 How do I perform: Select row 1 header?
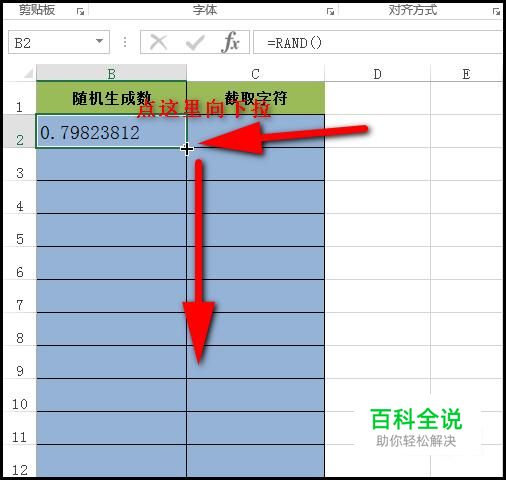point(19,98)
